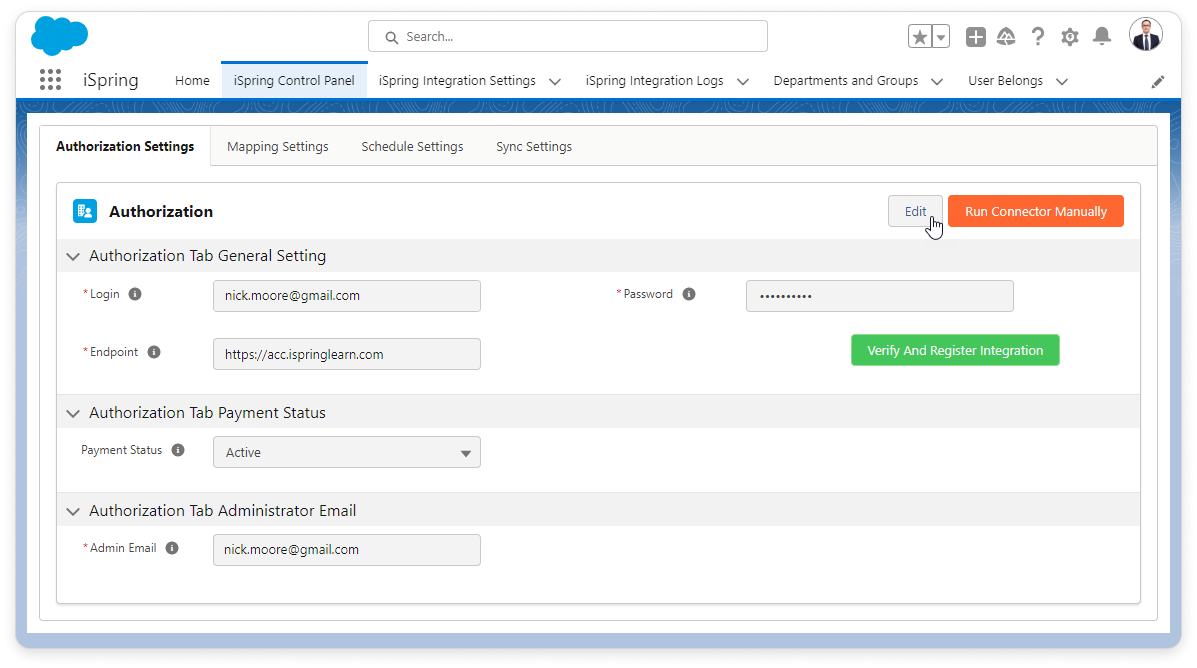Open the Setup gear icon
The height and width of the screenshot is (668, 1197).
coord(1070,37)
